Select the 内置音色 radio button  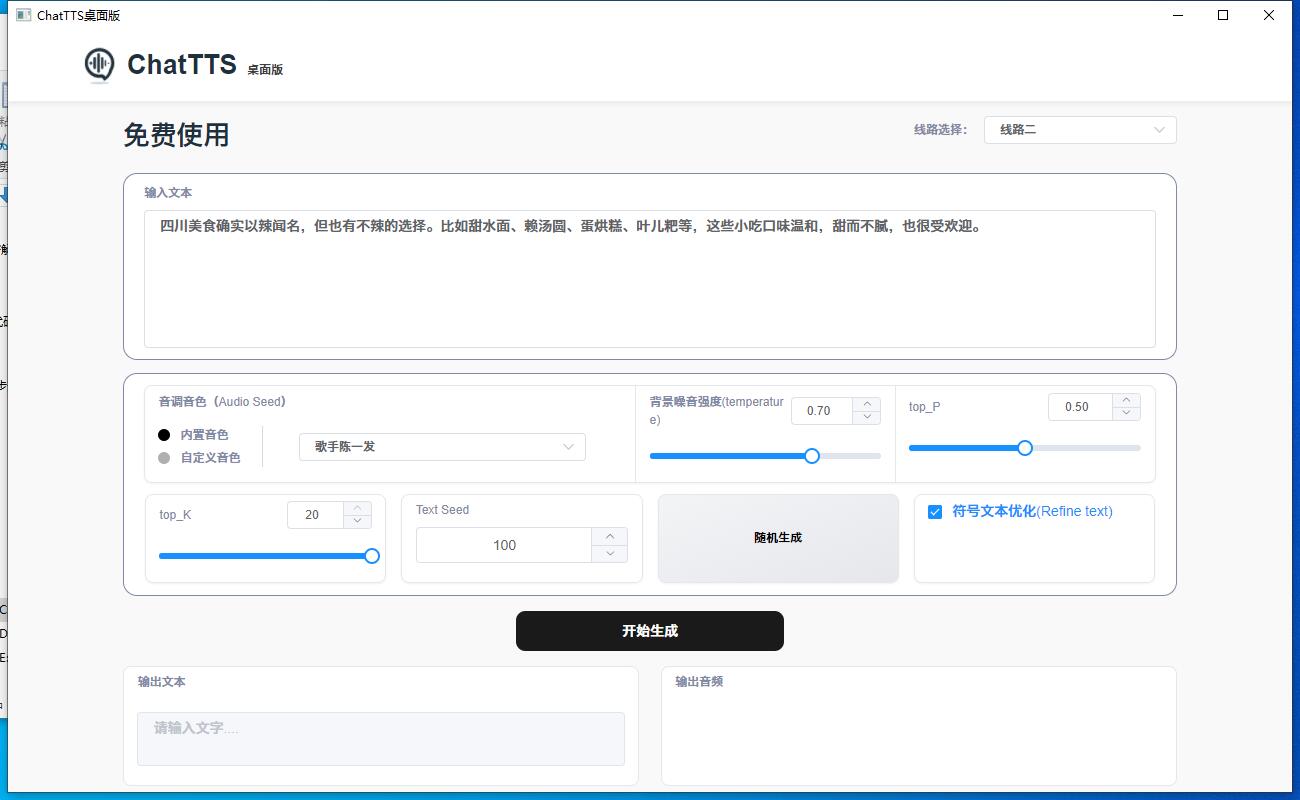[x=164, y=435]
